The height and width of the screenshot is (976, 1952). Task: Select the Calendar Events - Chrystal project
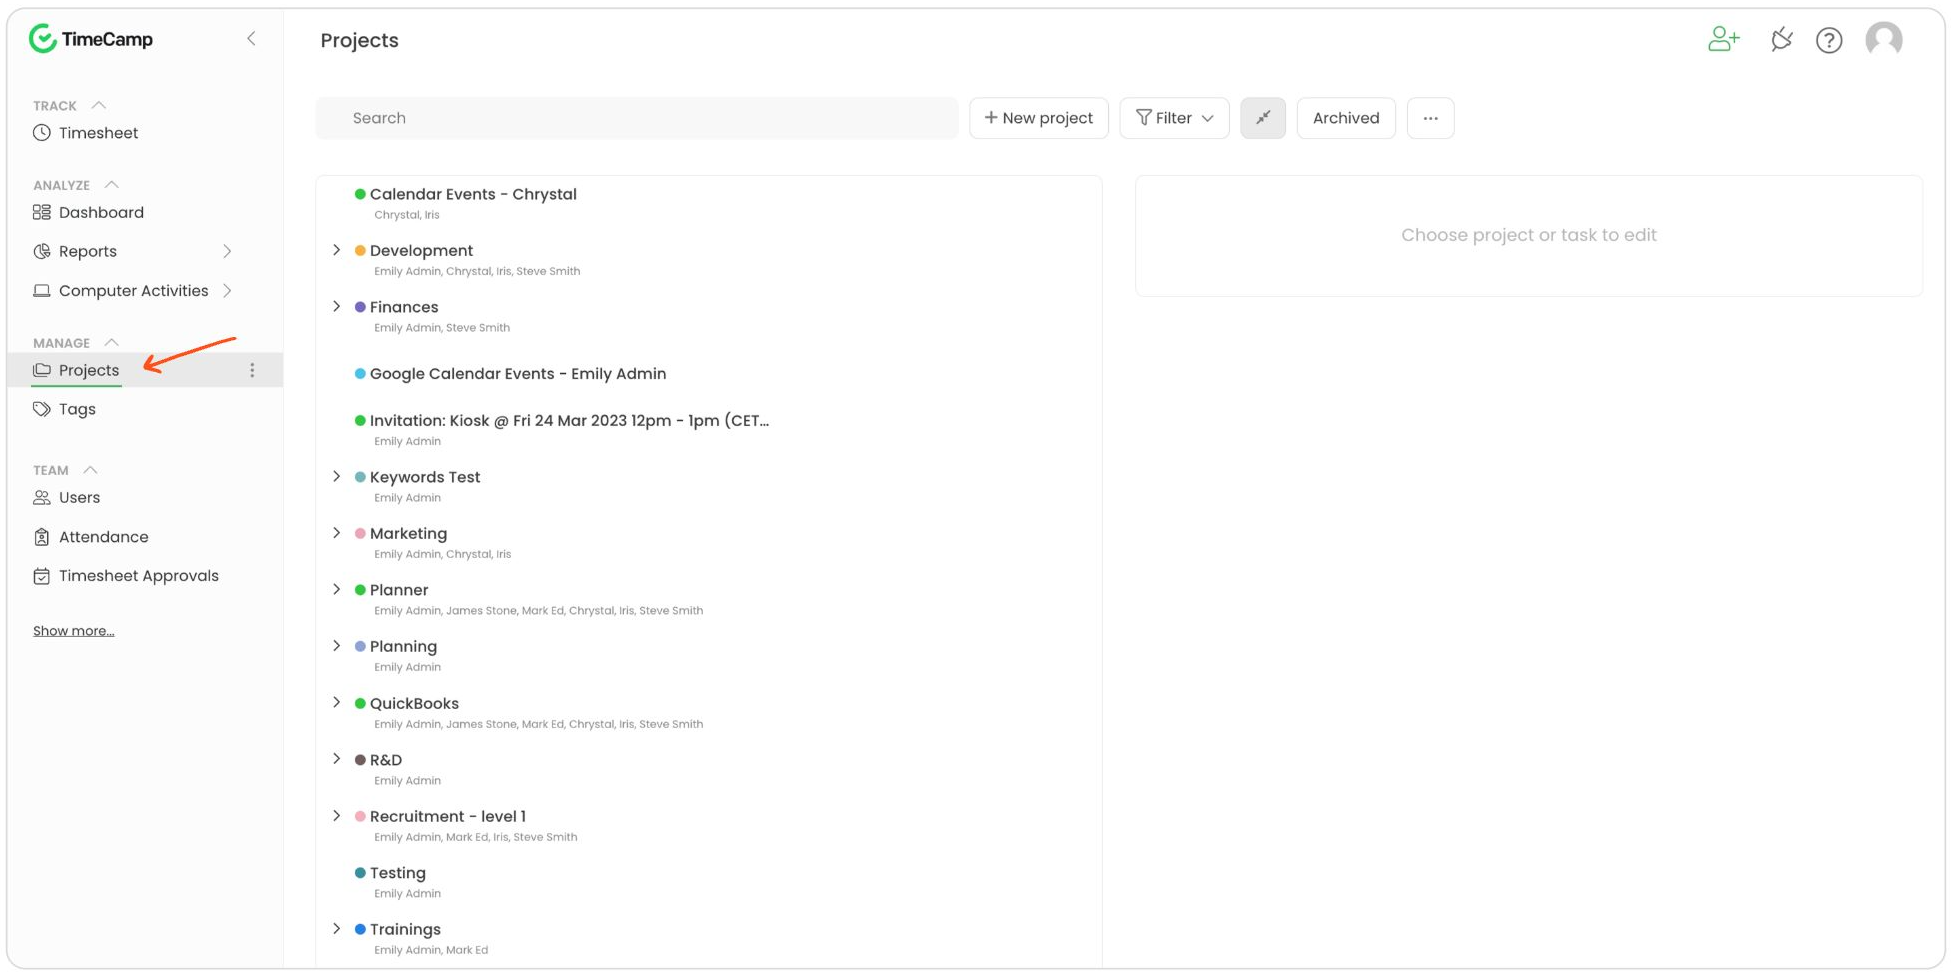[473, 194]
